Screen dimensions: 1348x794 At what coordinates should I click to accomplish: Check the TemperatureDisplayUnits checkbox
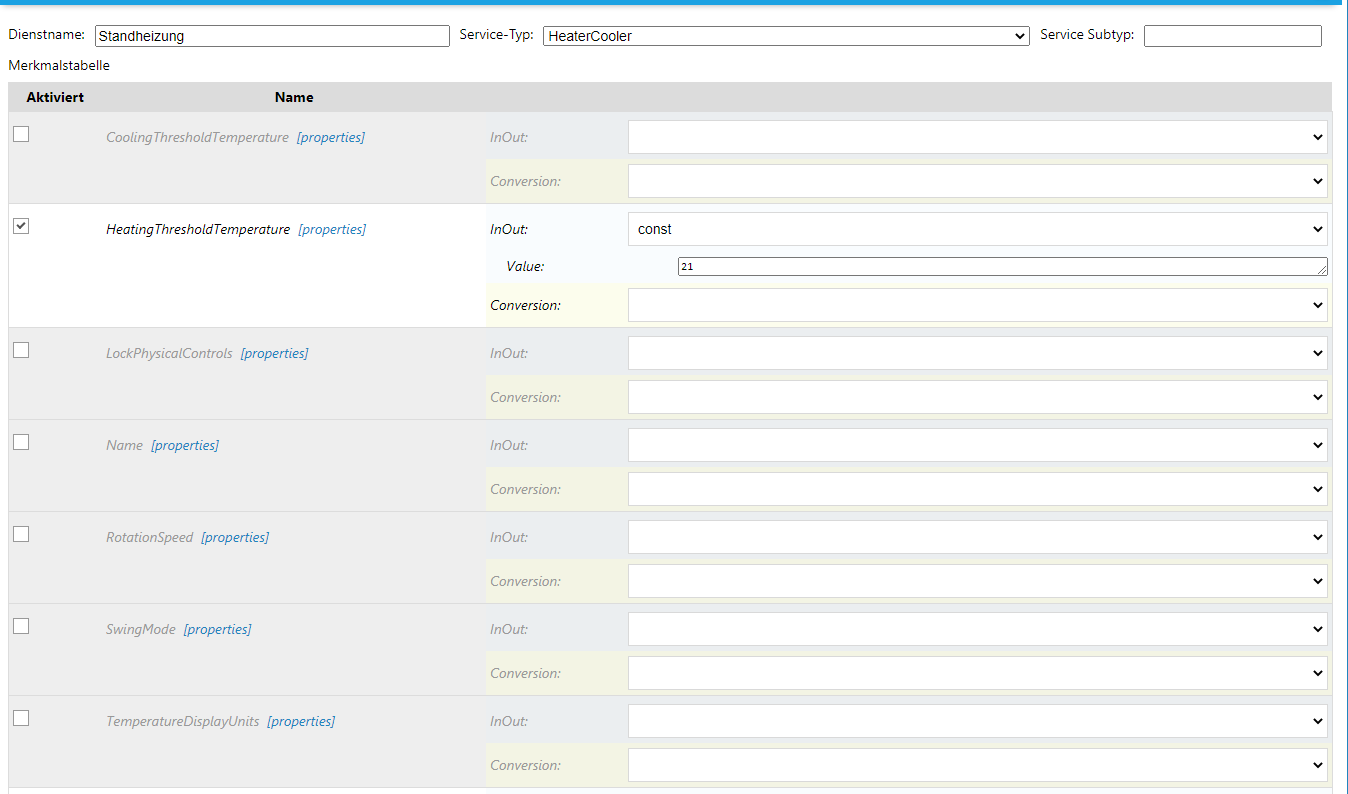pyautogui.click(x=21, y=718)
